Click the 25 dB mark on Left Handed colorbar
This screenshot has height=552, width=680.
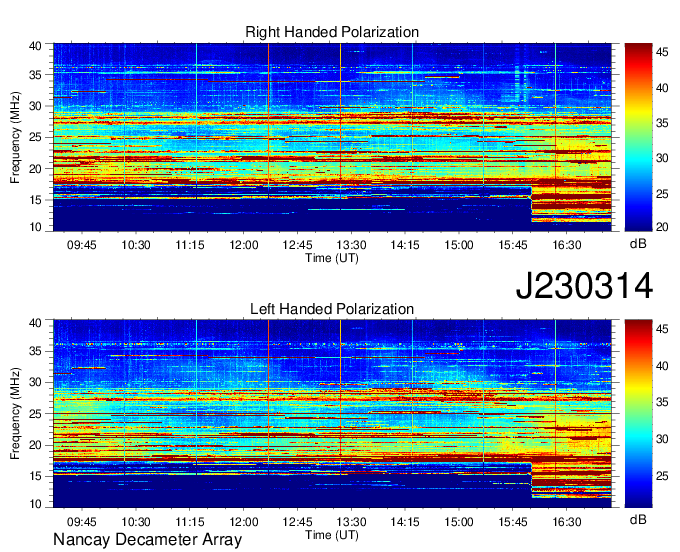point(662,477)
